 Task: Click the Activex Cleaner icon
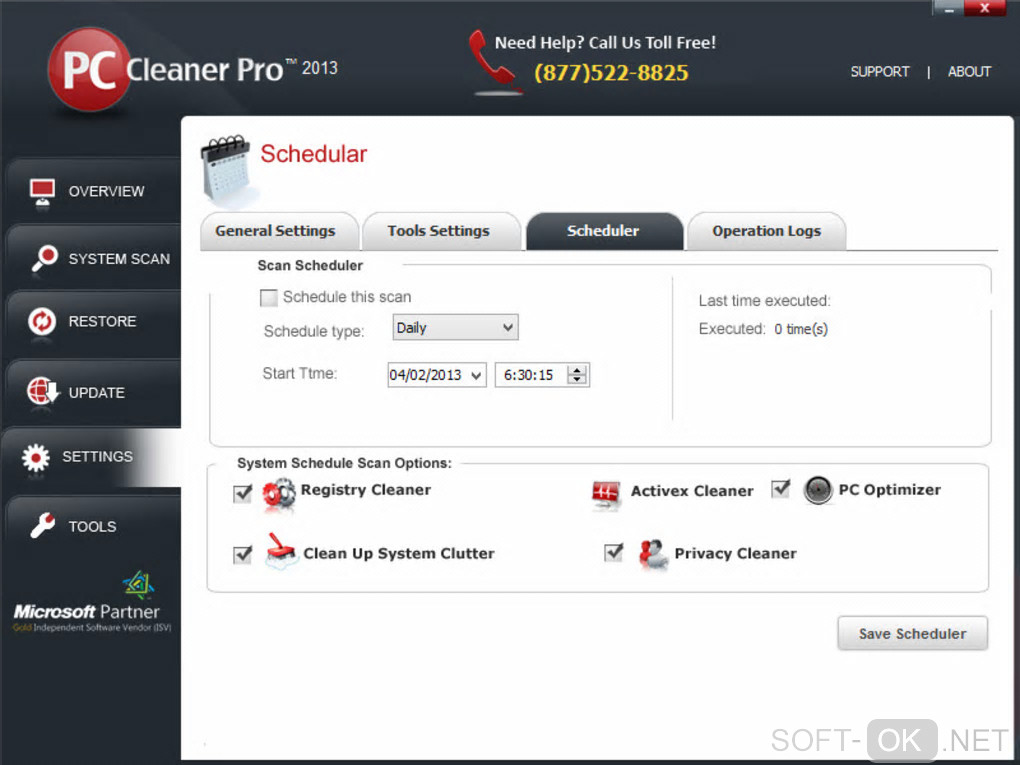606,495
